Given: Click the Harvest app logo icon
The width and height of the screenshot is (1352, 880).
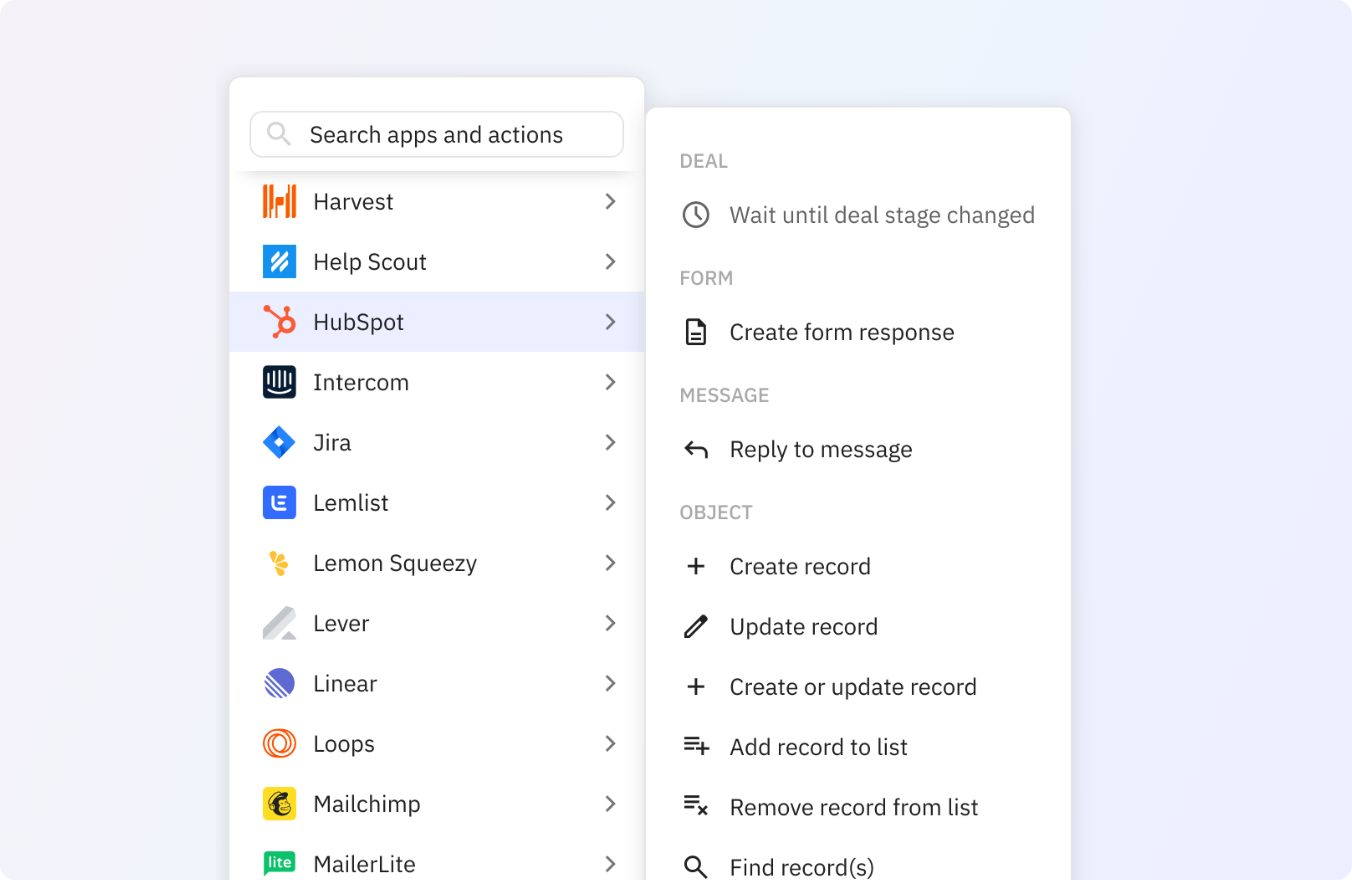Looking at the screenshot, I should coord(279,201).
